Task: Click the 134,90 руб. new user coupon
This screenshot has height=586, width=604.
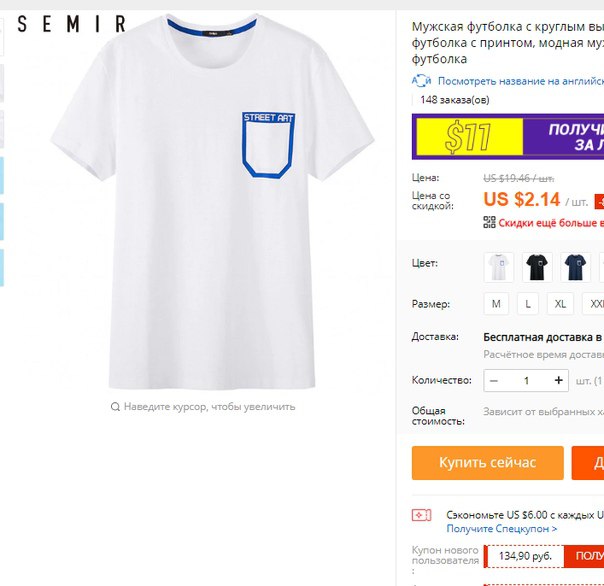Action: (525, 556)
